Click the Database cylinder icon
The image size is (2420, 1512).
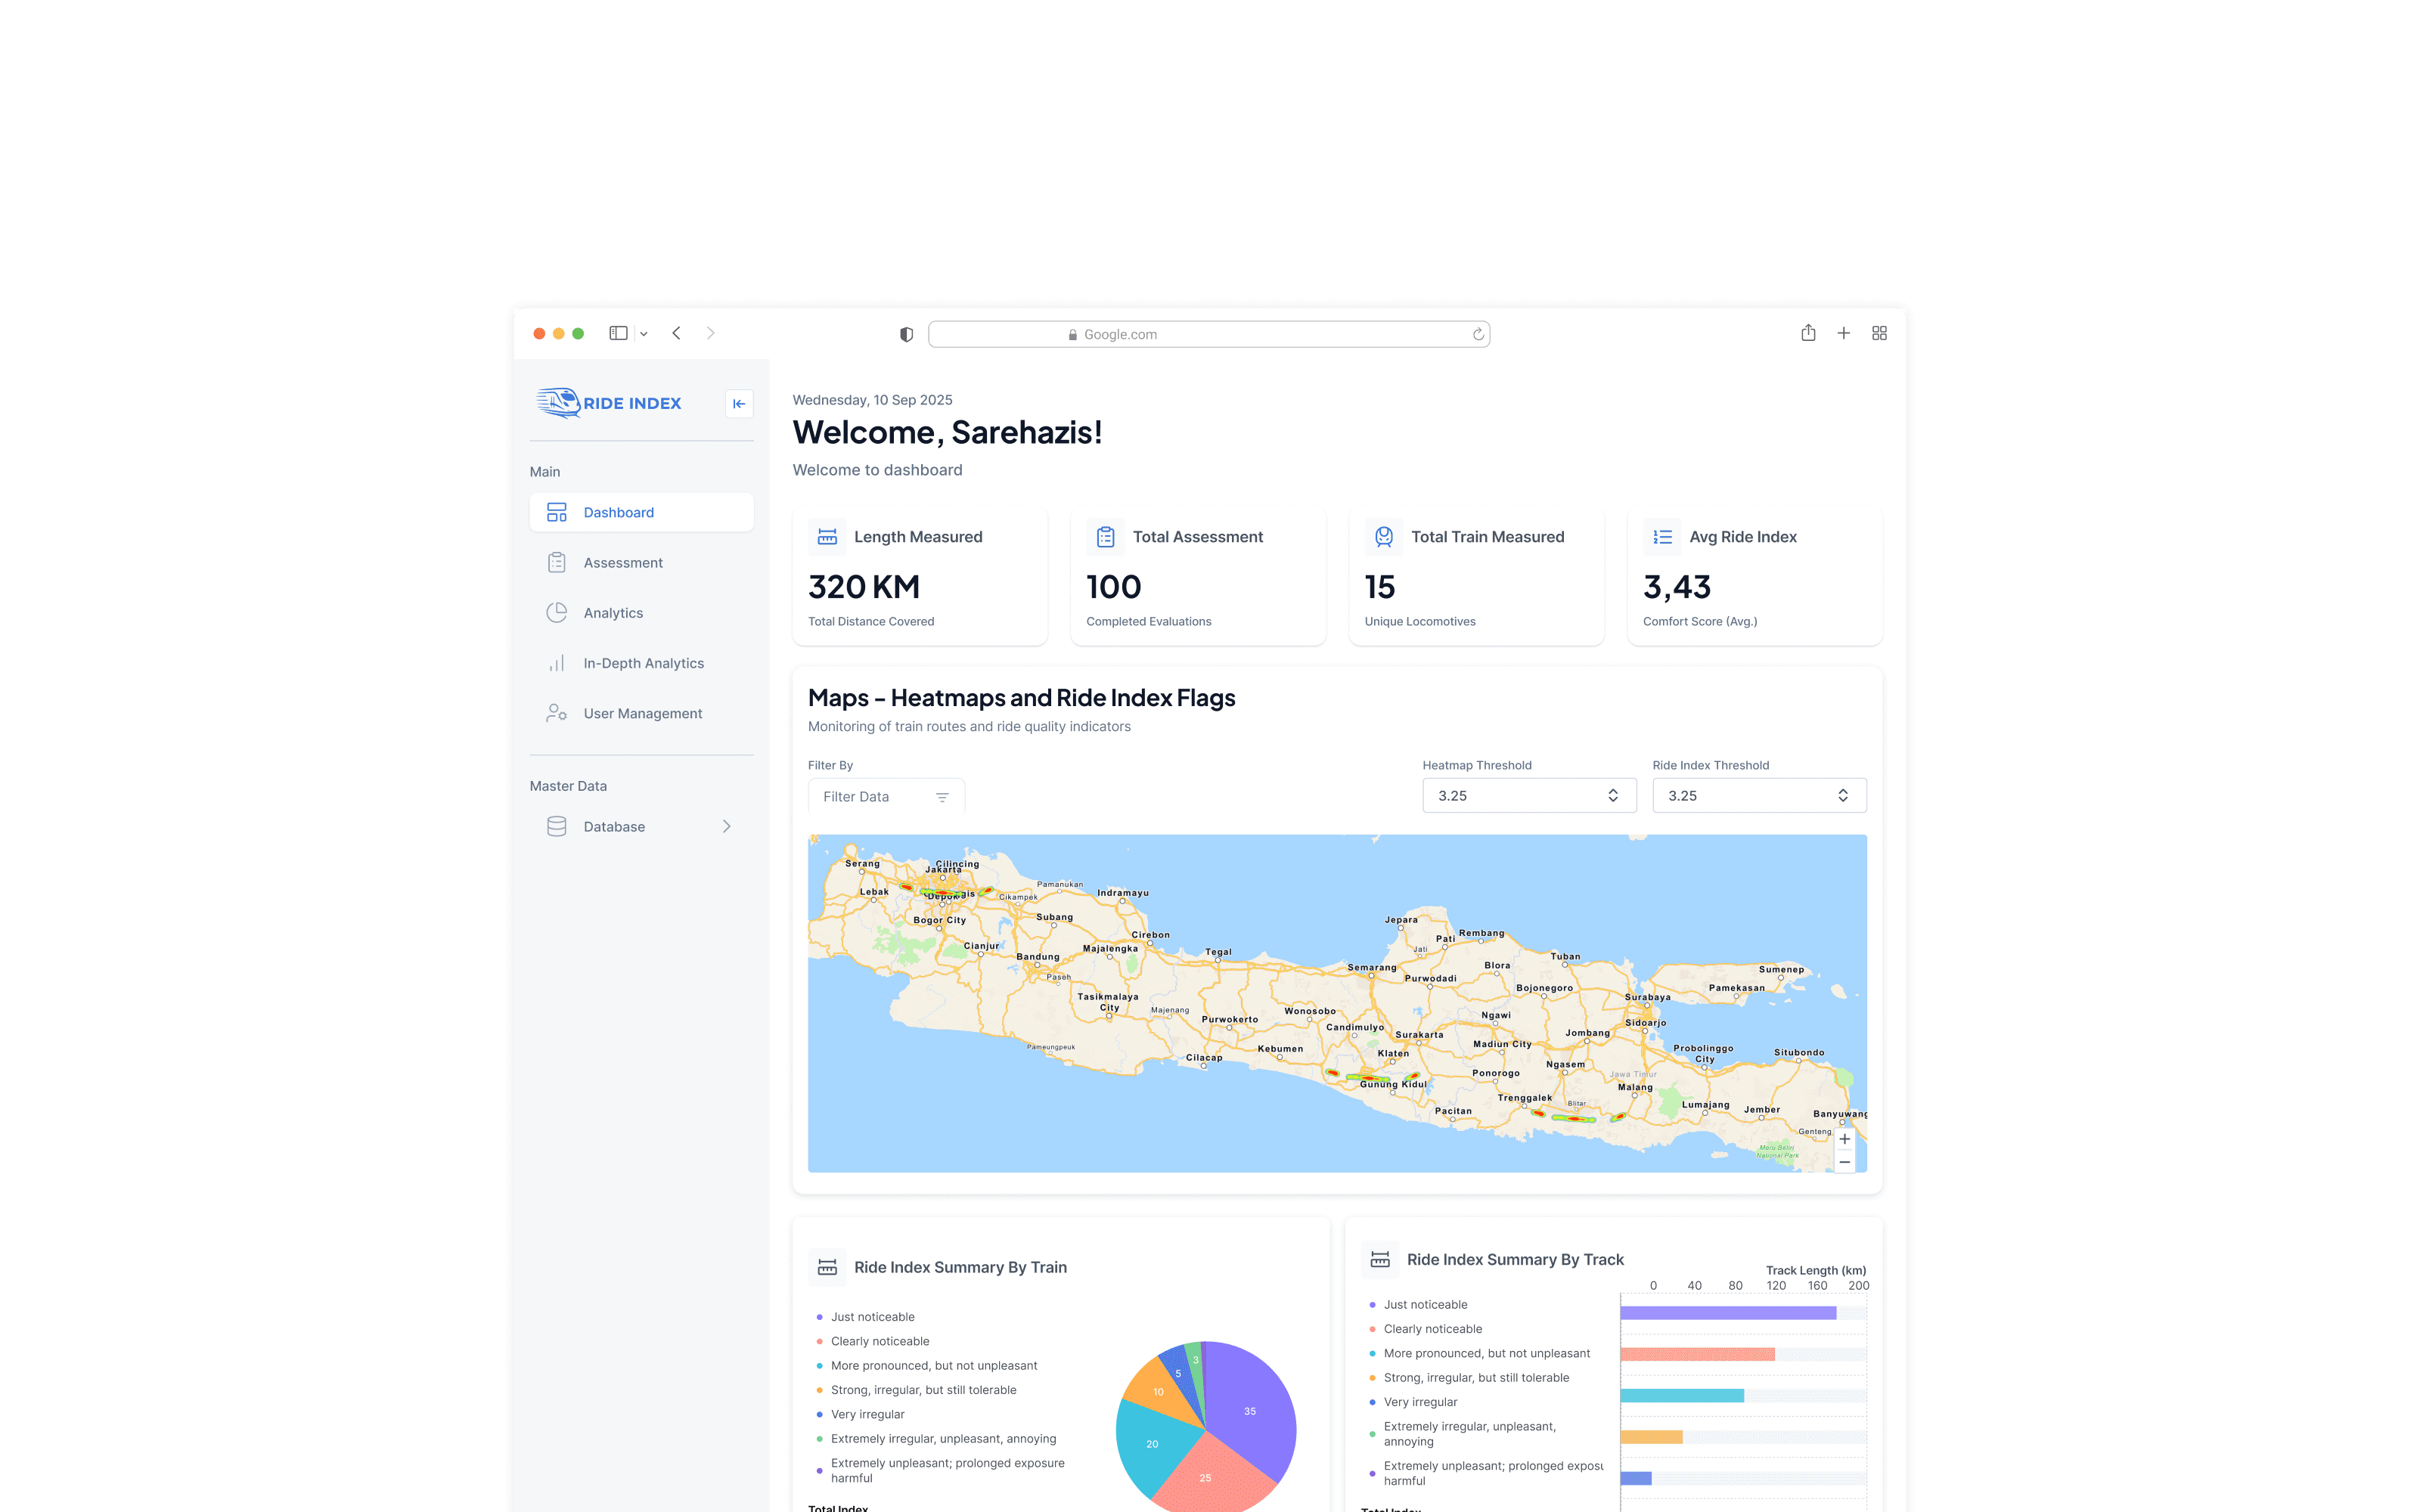click(557, 826)
